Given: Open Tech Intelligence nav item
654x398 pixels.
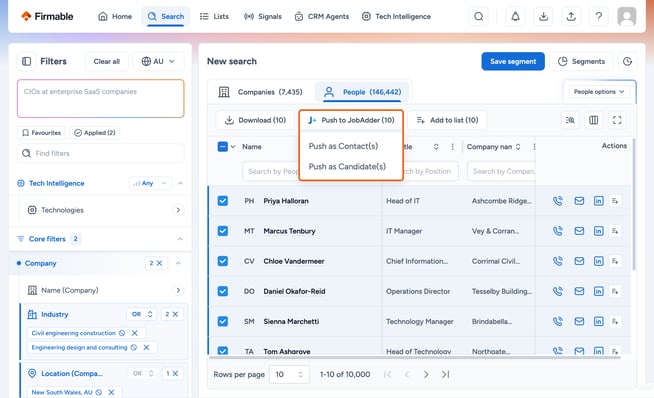Looking at the screenshot, I should [x=396, y=17].
